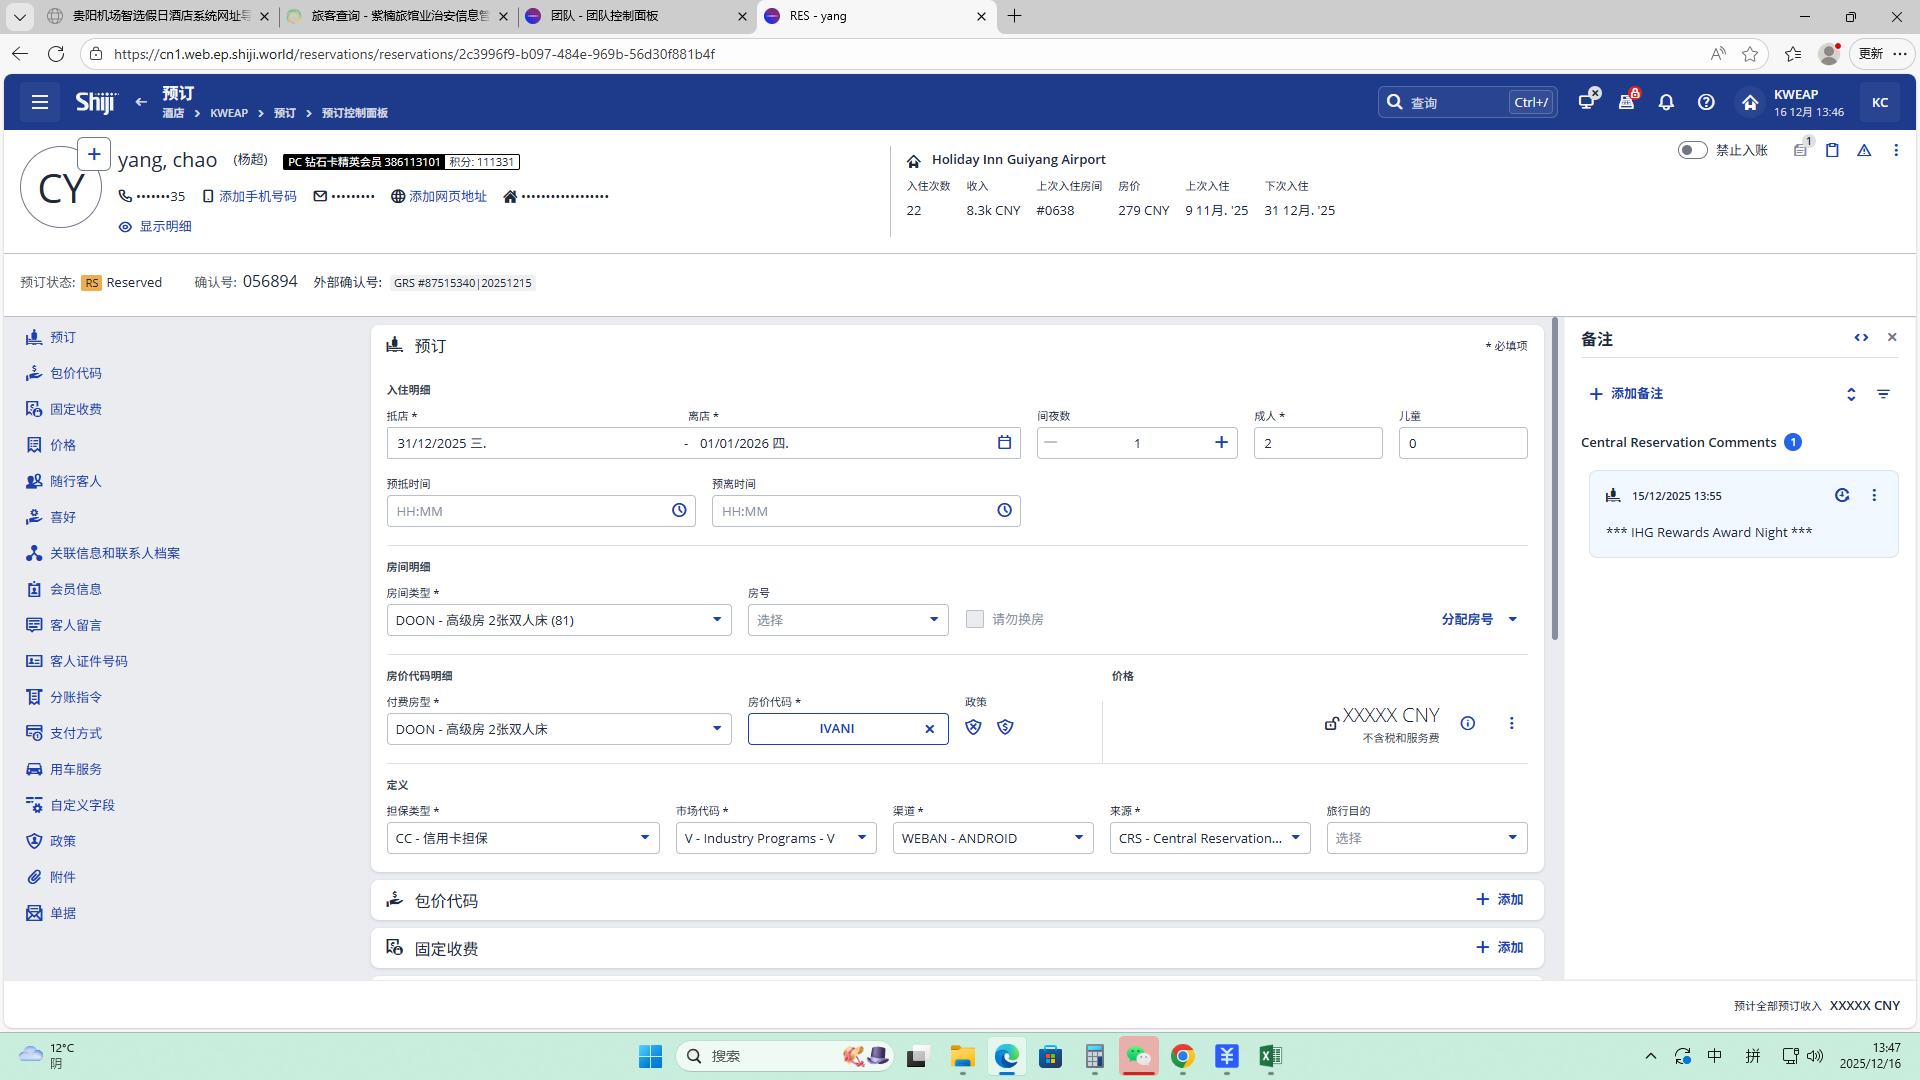Select 支付方式 in the left sidebar
Viewport: 1920px width, 1080px height.
point(76,733)
